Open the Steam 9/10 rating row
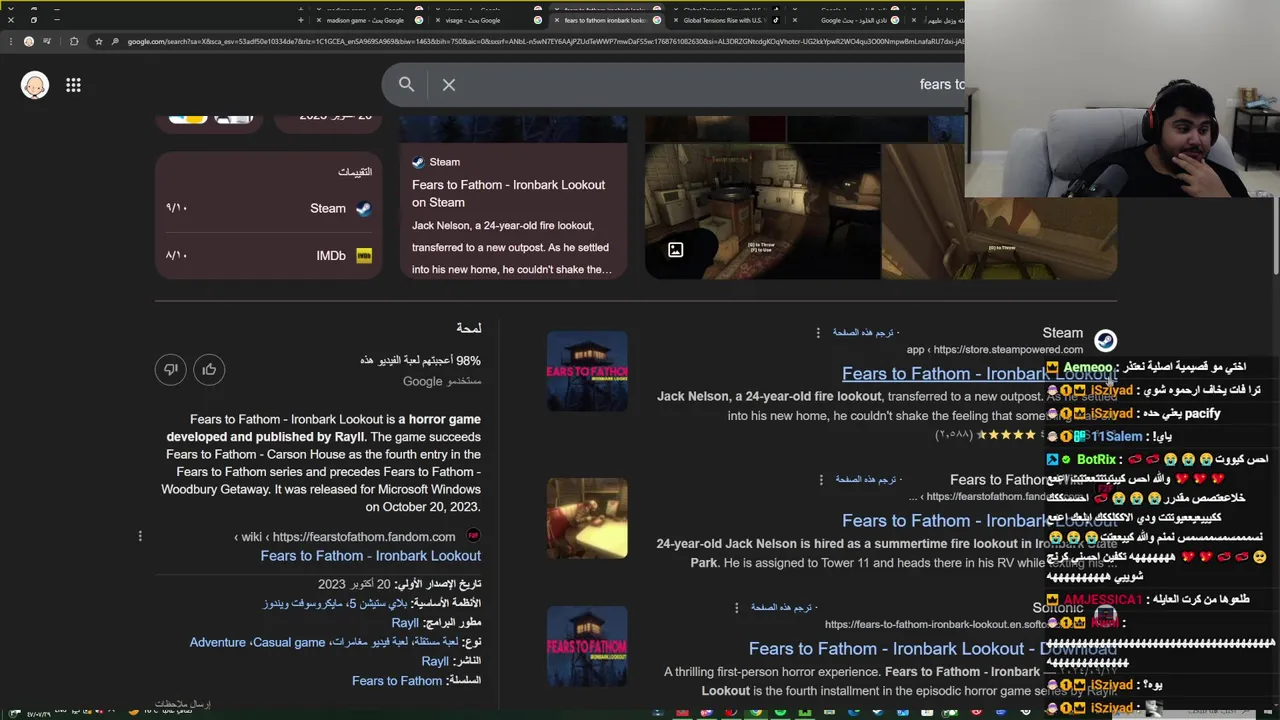The width and height of the screenshot is (1280, 720). [268, 208]
